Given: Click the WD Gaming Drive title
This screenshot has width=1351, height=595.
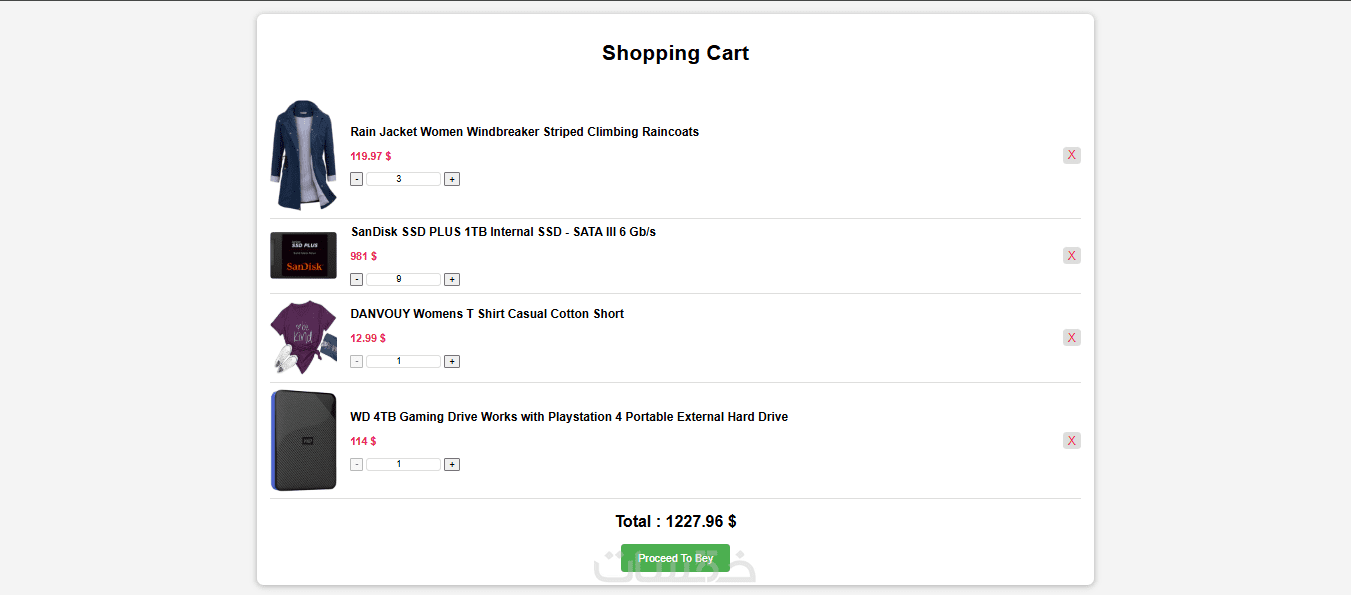Looking at the screenshot, I should (568, 417).
